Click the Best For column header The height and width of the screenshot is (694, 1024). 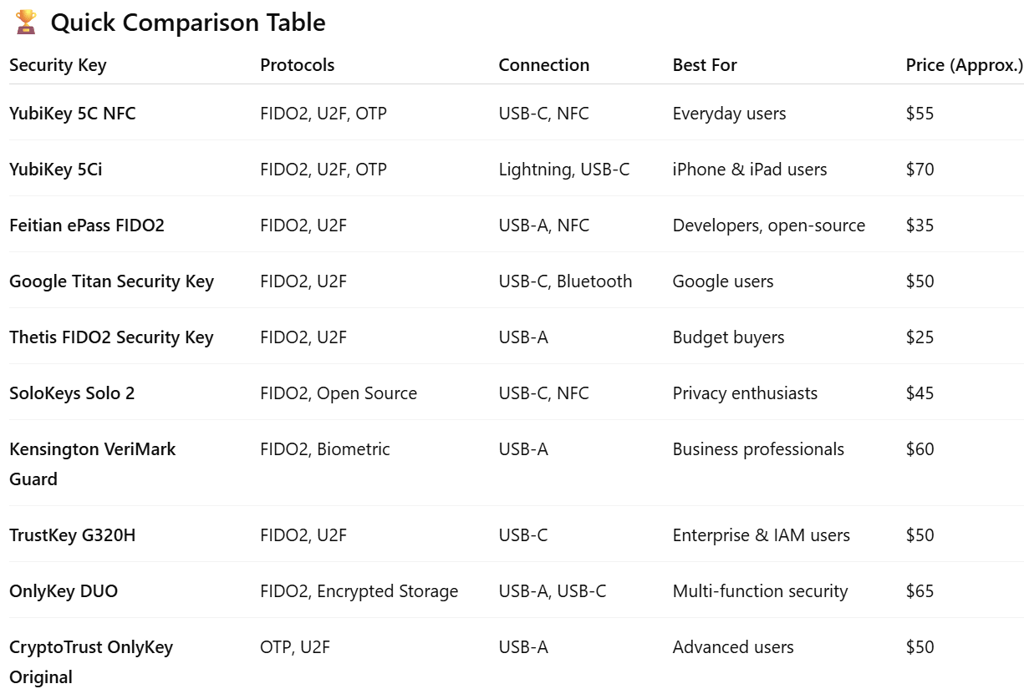[704, 65]
